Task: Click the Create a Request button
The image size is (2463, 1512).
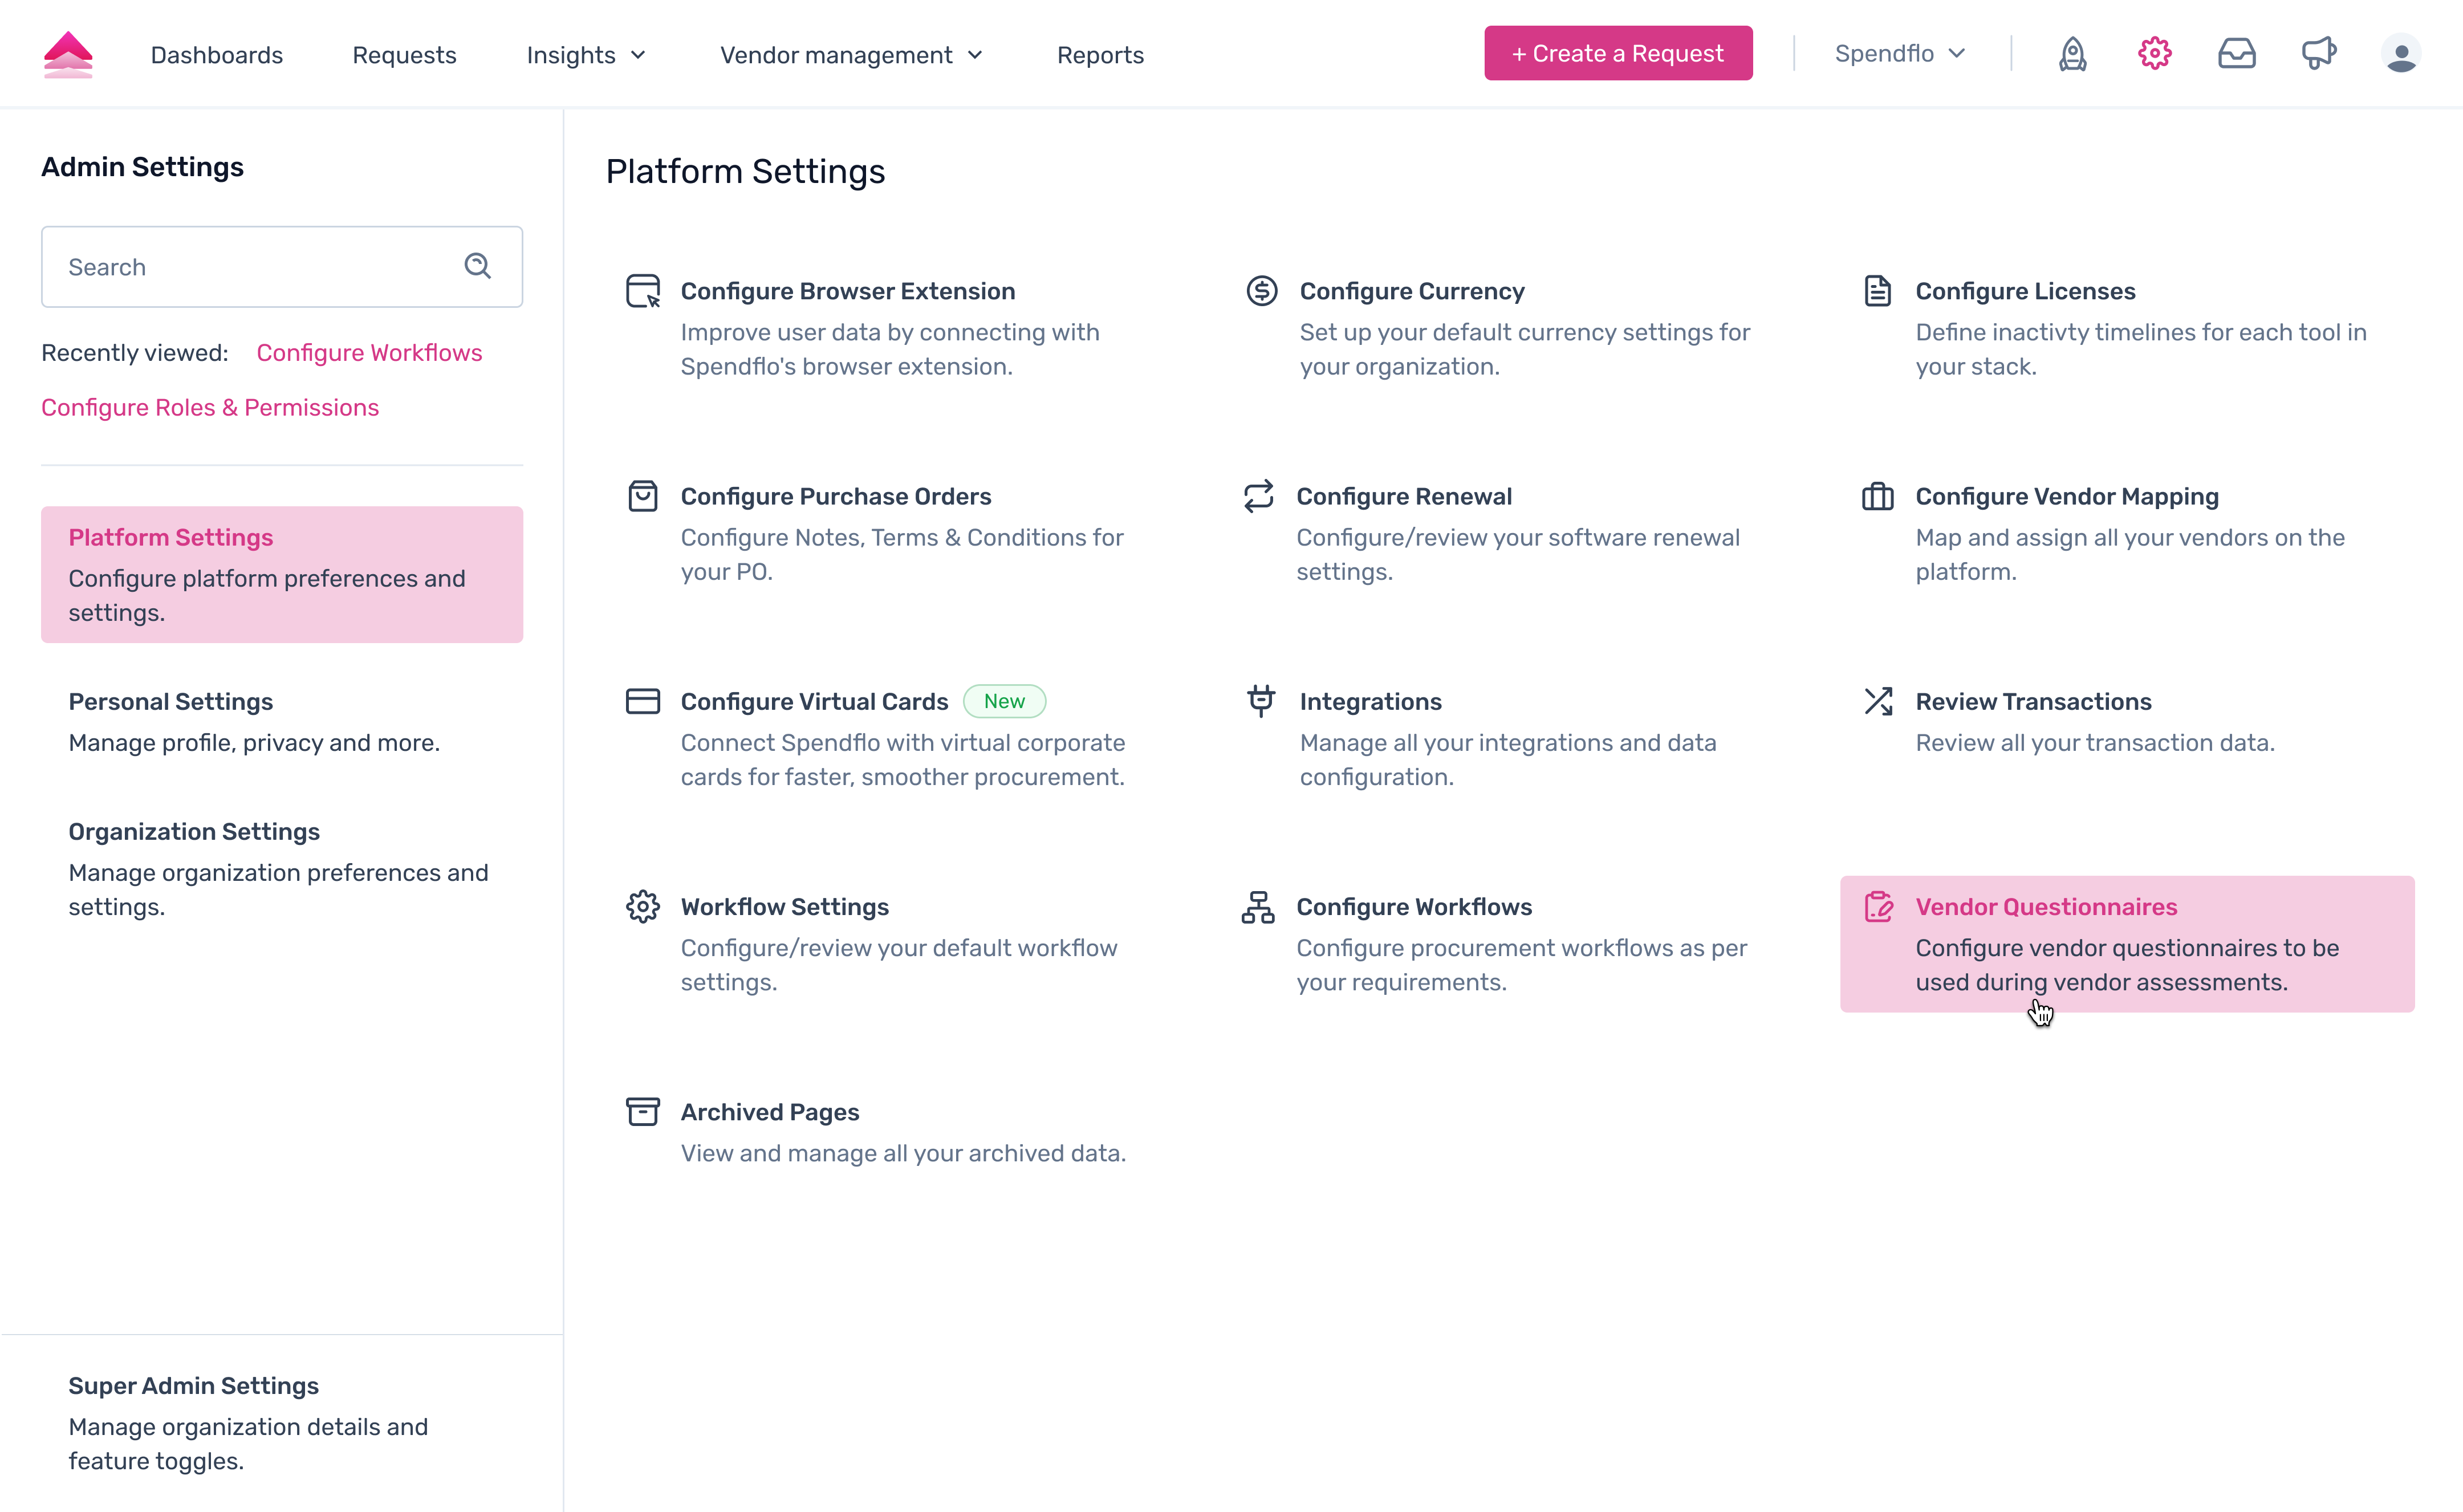Action: coord(1617,54)
